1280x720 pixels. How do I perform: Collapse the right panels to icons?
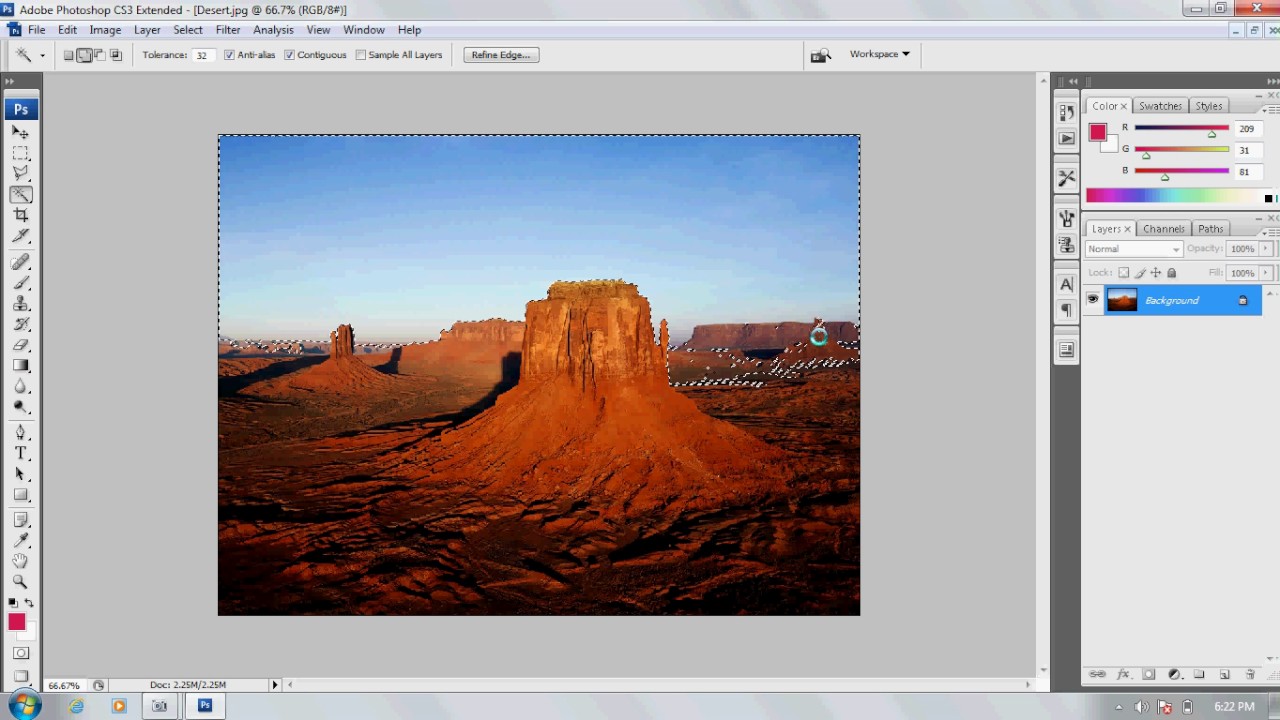click(x=1273, y=82)
